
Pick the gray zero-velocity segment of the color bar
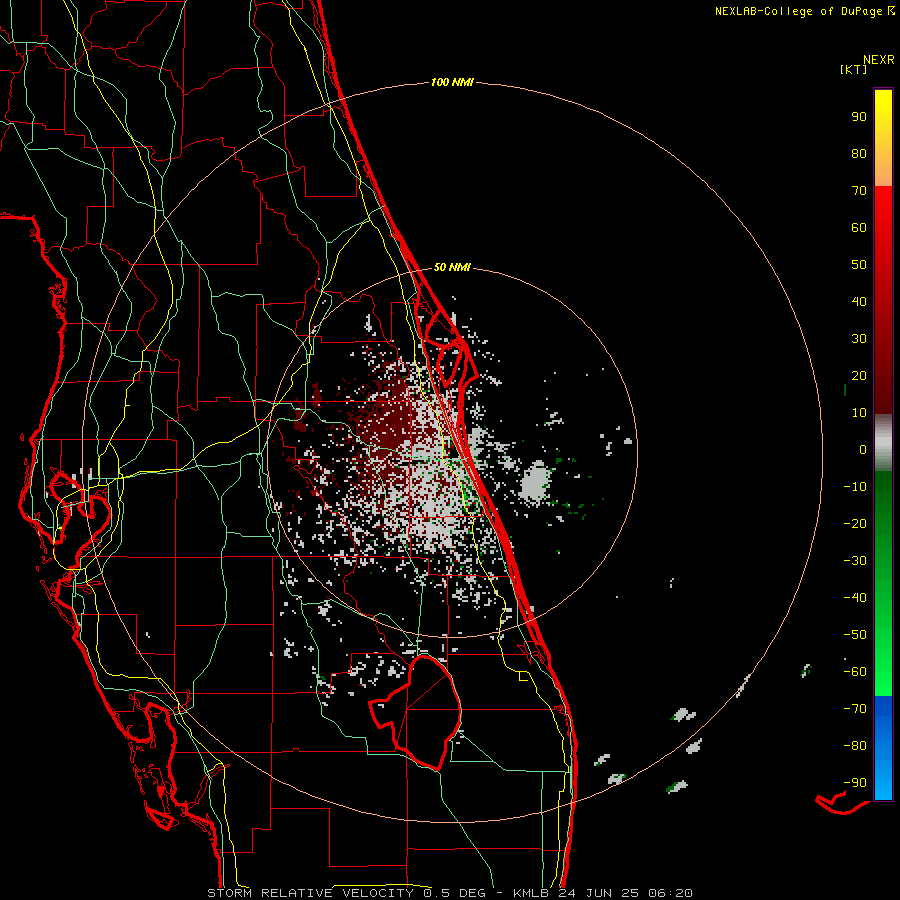pyautogui.click(x=883, y=443)
